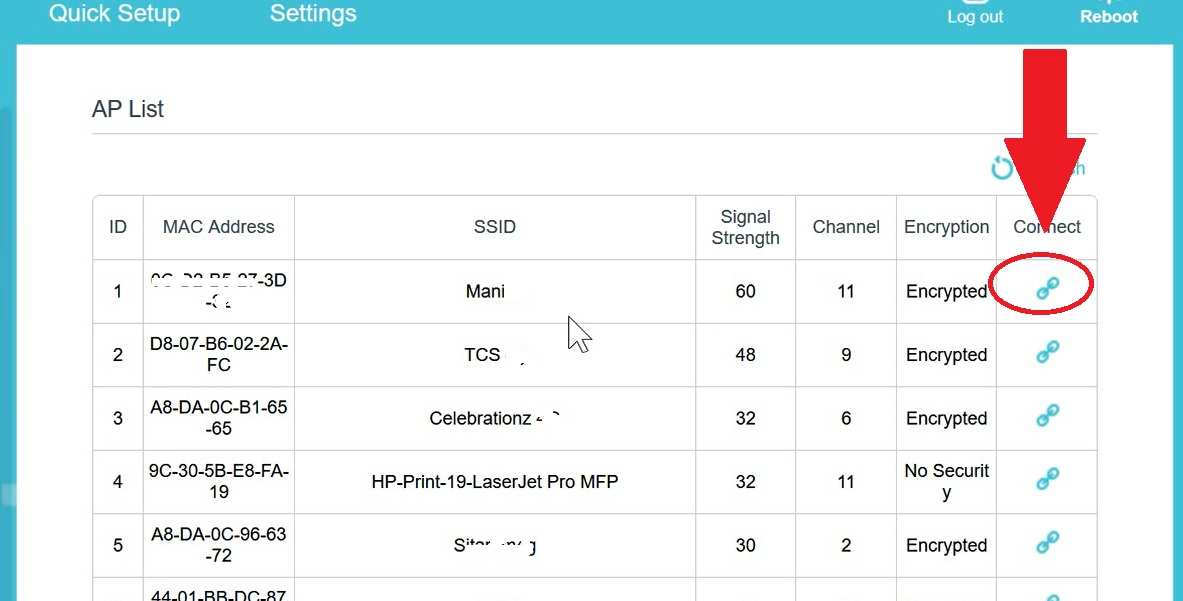Select HP-Print-19-LaserJet Pro MFP SSID text
The height and width of the screenshot is (601, 1183).
(x=495, y=481)
